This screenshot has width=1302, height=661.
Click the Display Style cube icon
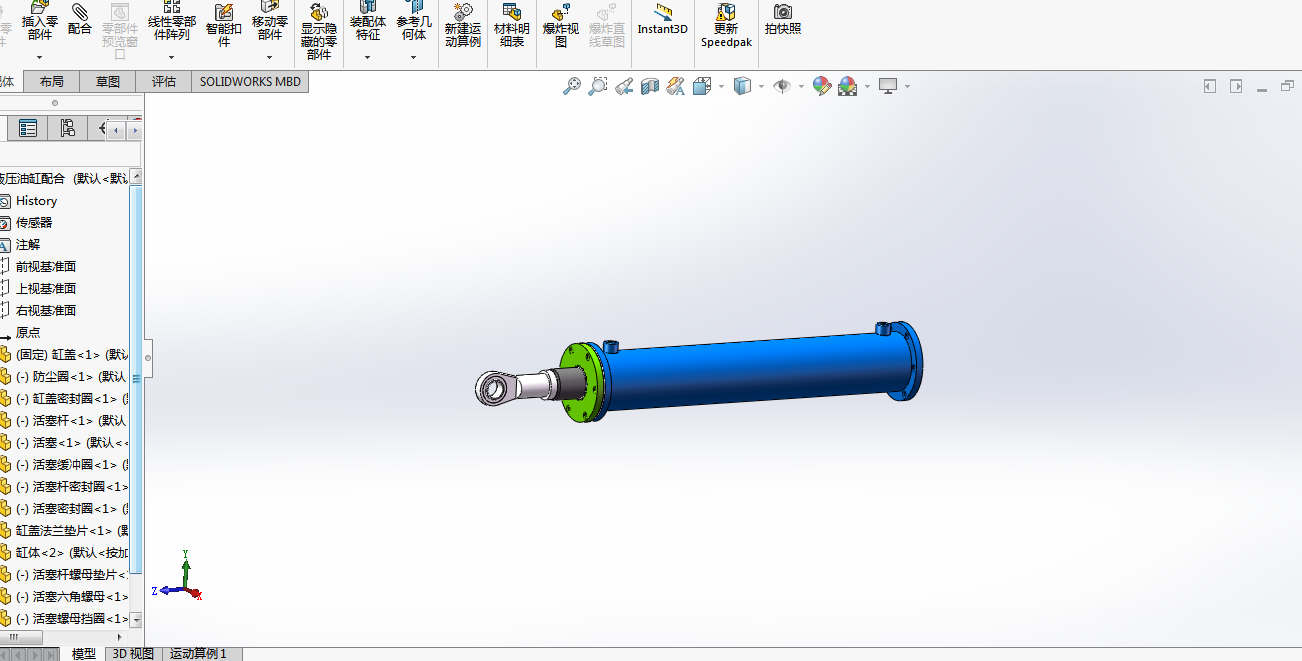pyautogui.click(x=742, y=87)
